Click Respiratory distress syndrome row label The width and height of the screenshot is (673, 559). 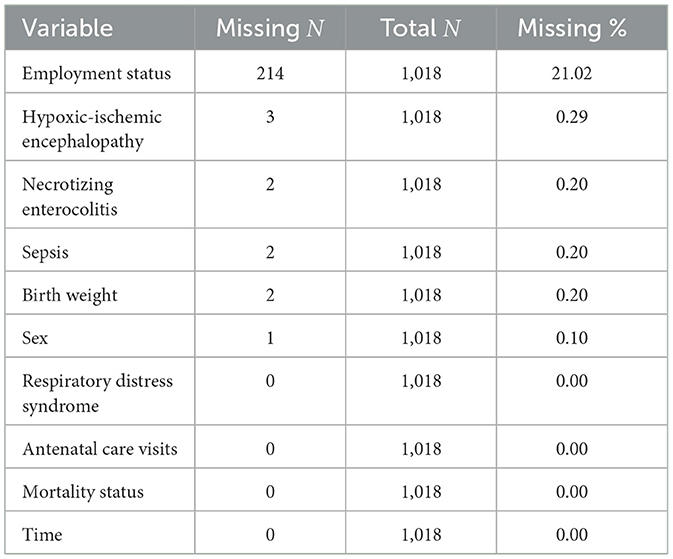[x=97, y=393]
